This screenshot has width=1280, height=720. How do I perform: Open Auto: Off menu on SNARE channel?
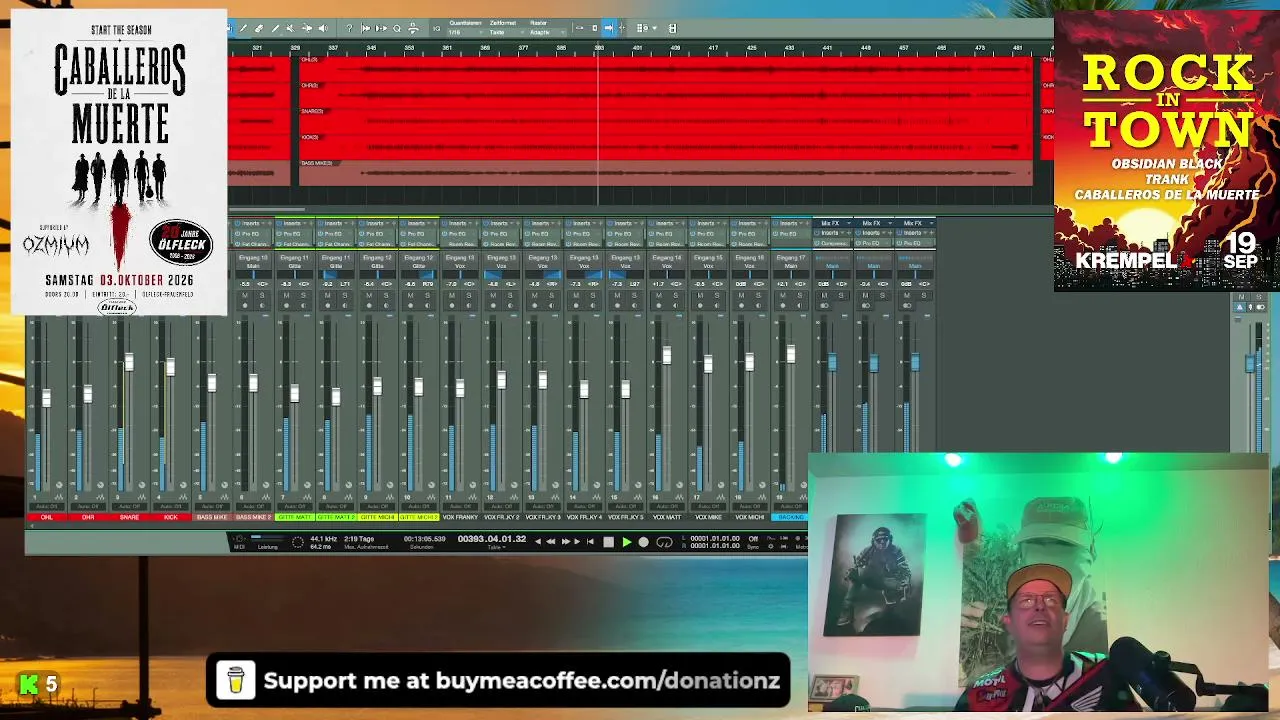point(129,508)
